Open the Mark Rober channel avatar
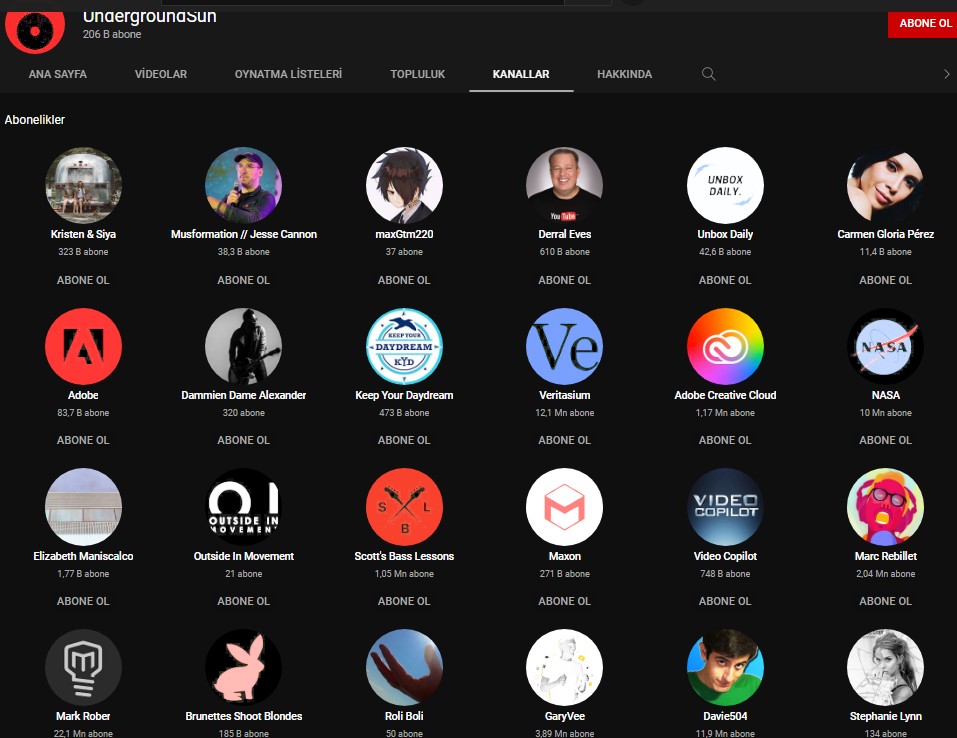The image size is (957, 738). tap(84, 667)
